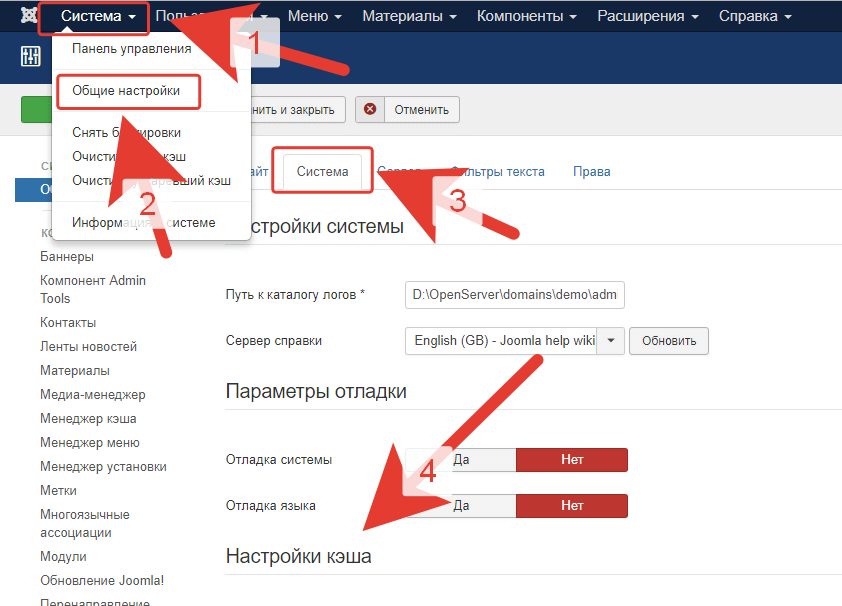Switch to the Права tab

[x=591, y=171]
